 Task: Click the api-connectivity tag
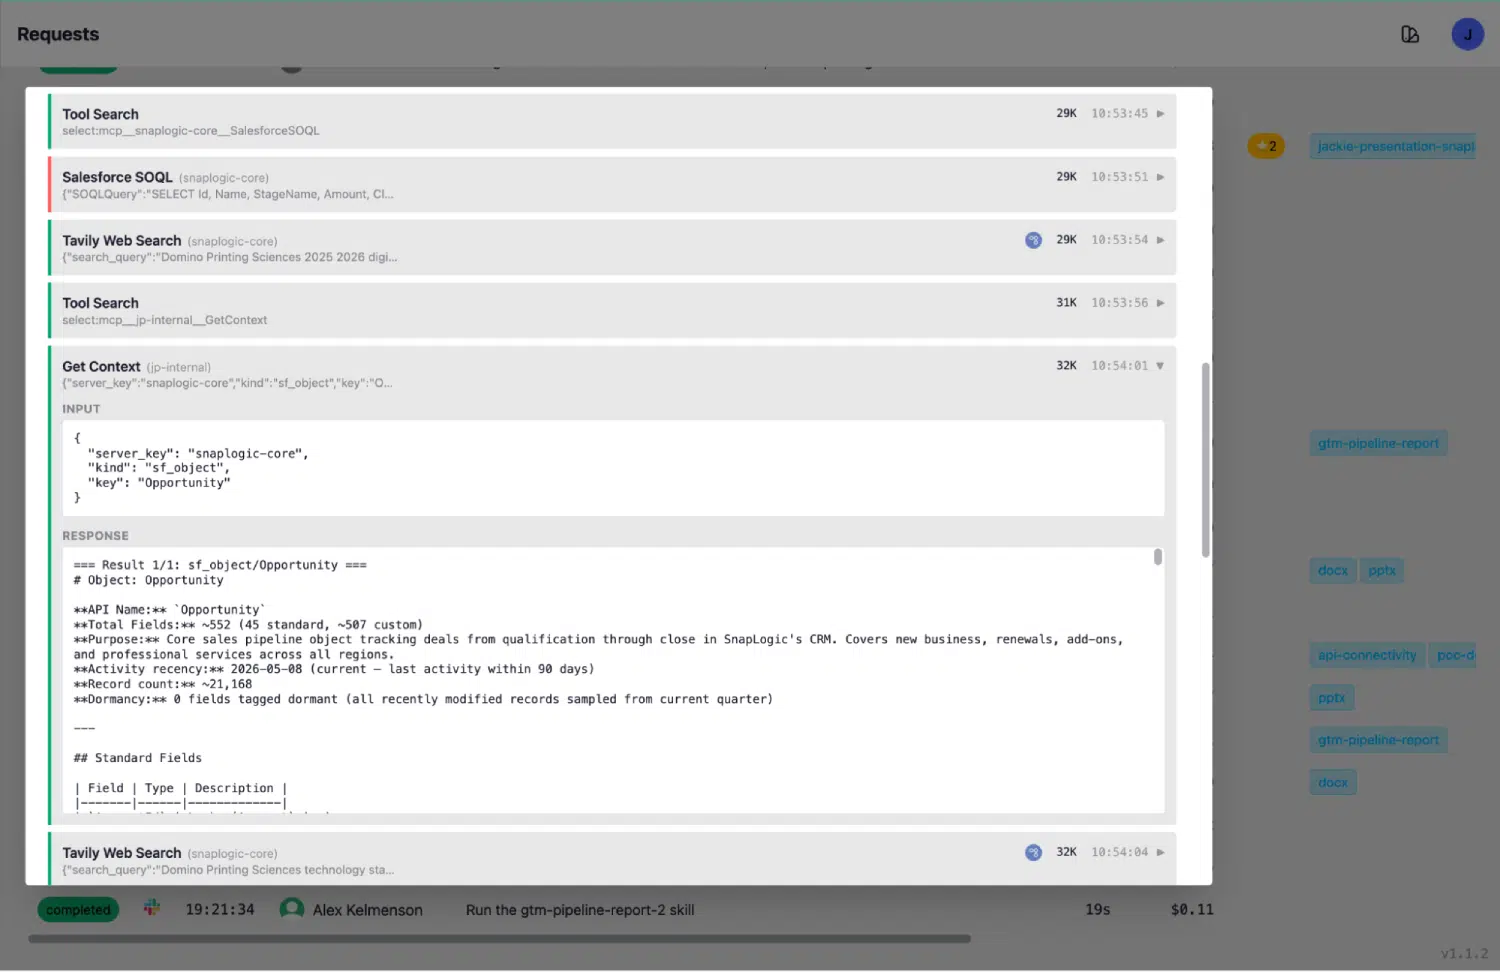(1367, 656)
